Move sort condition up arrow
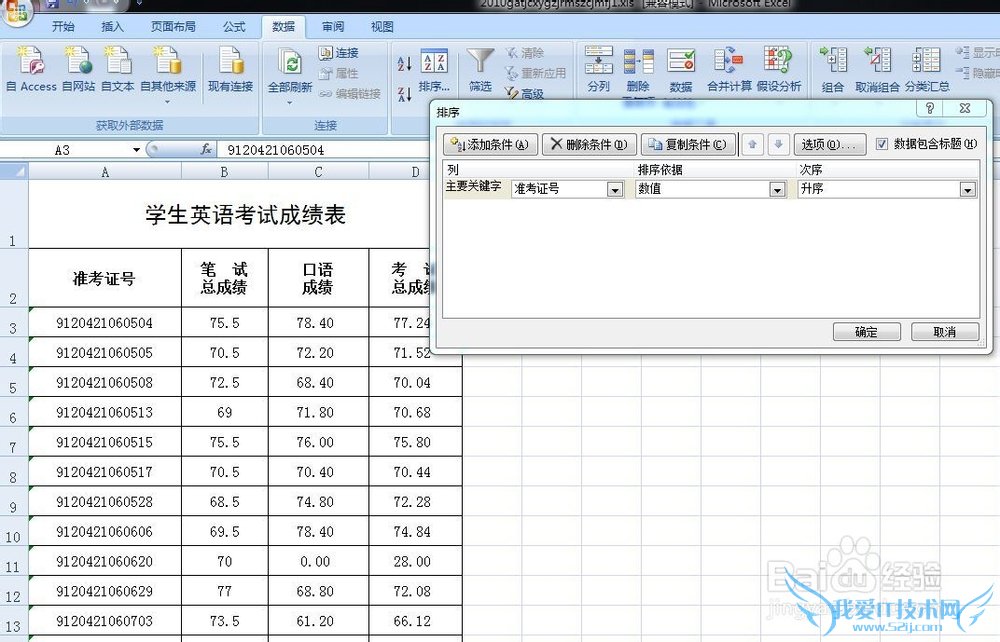The height and width of the screenshot is (642, 1000). (x=753, y=144)
